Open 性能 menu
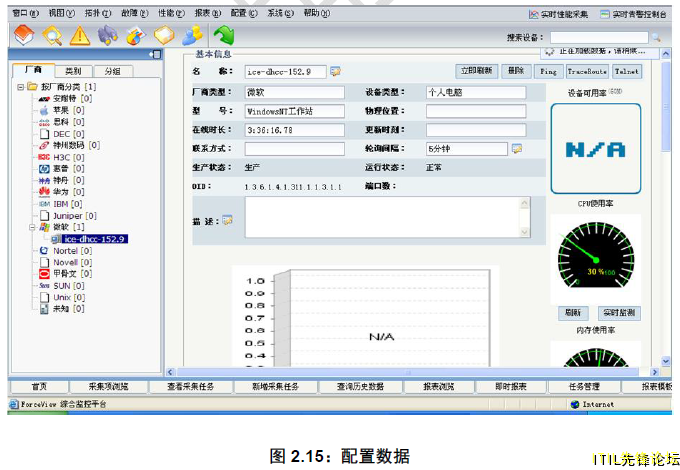The image size is (680, 470). tap(171, 13)
